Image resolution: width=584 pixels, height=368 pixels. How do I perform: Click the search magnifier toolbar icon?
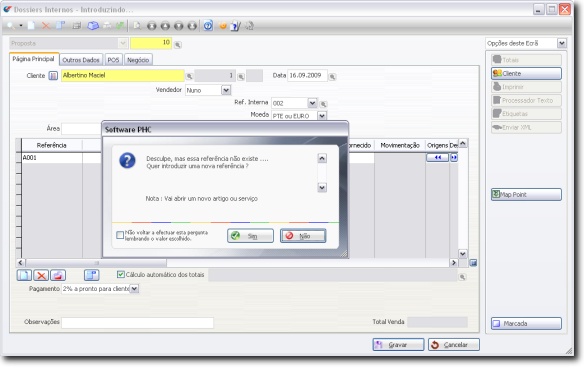(x=10, y=26)
